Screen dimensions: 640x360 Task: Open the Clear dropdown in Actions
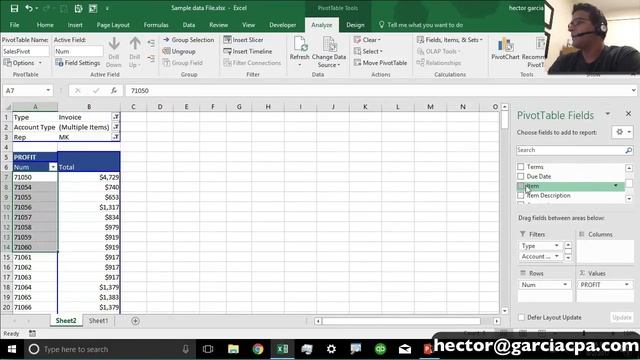click(367, 40)
